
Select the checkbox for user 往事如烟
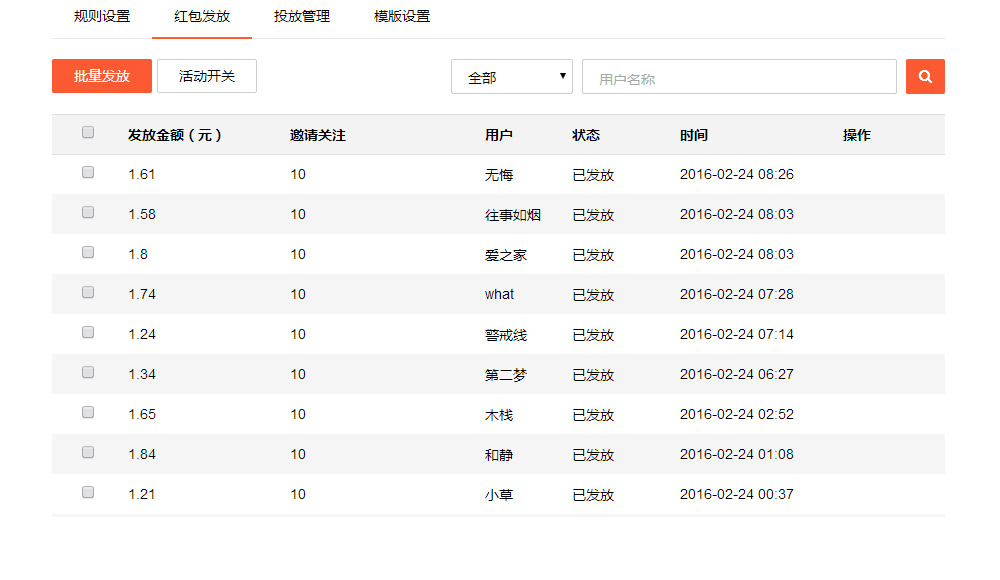88,212
